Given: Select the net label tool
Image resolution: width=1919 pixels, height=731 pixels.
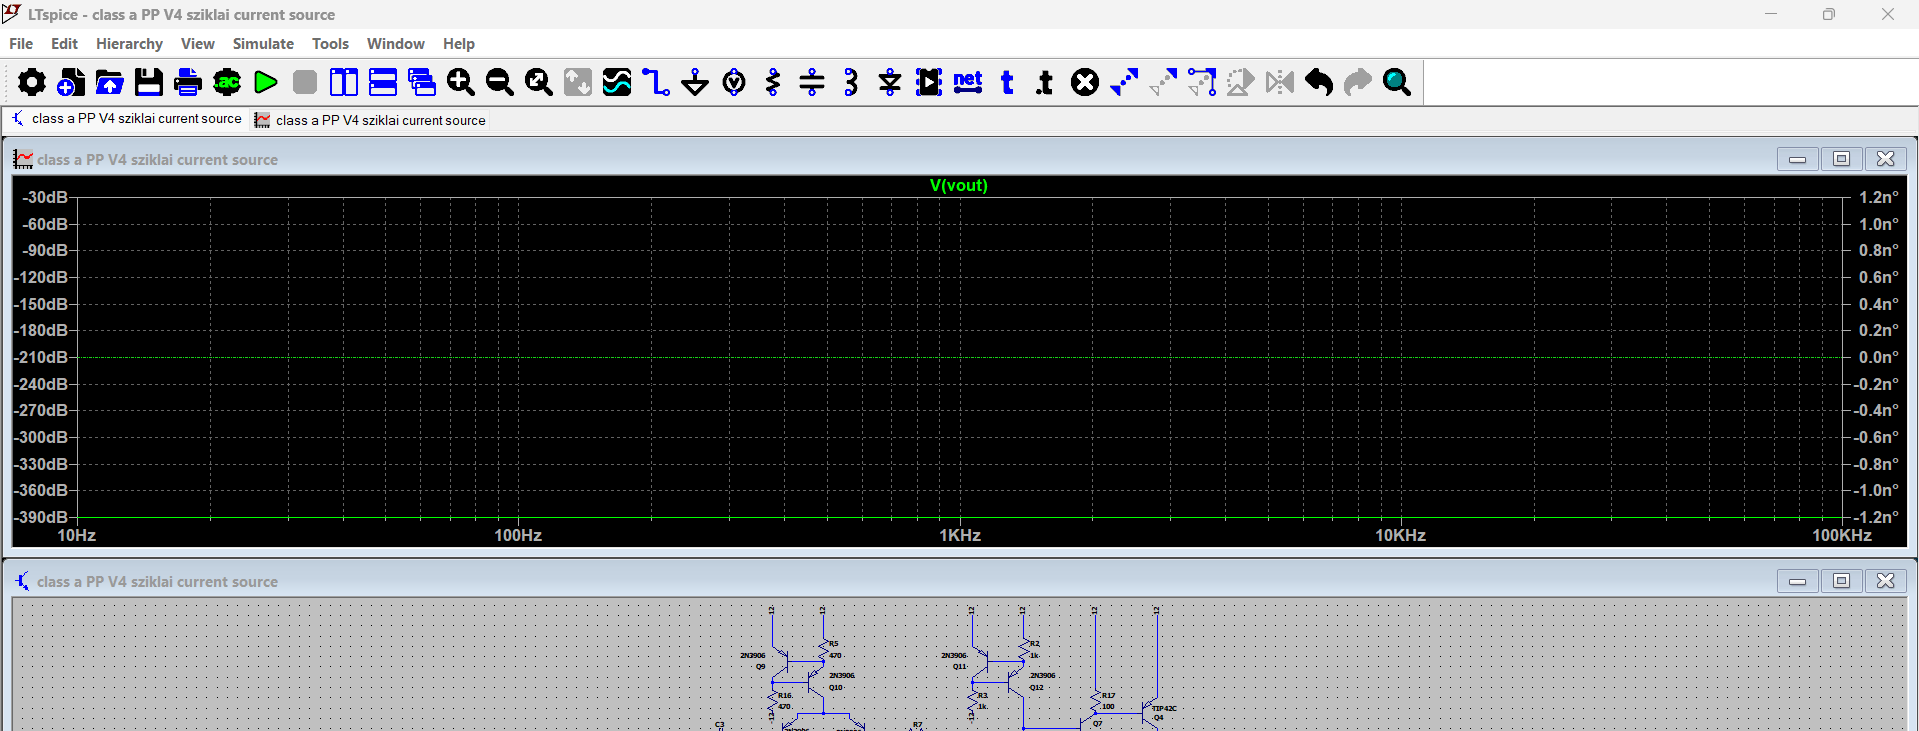Looking at the screenshot, I should (968, 82).
